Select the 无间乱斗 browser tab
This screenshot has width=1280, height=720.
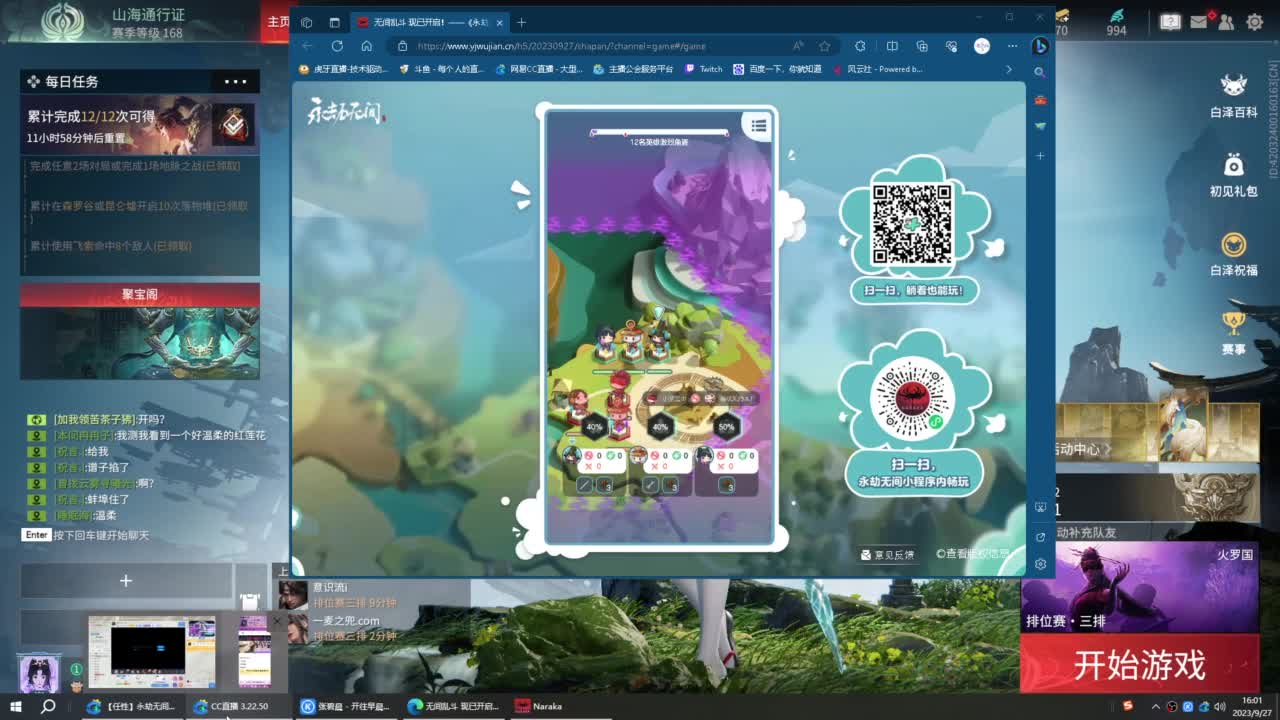tap(429, 22)
